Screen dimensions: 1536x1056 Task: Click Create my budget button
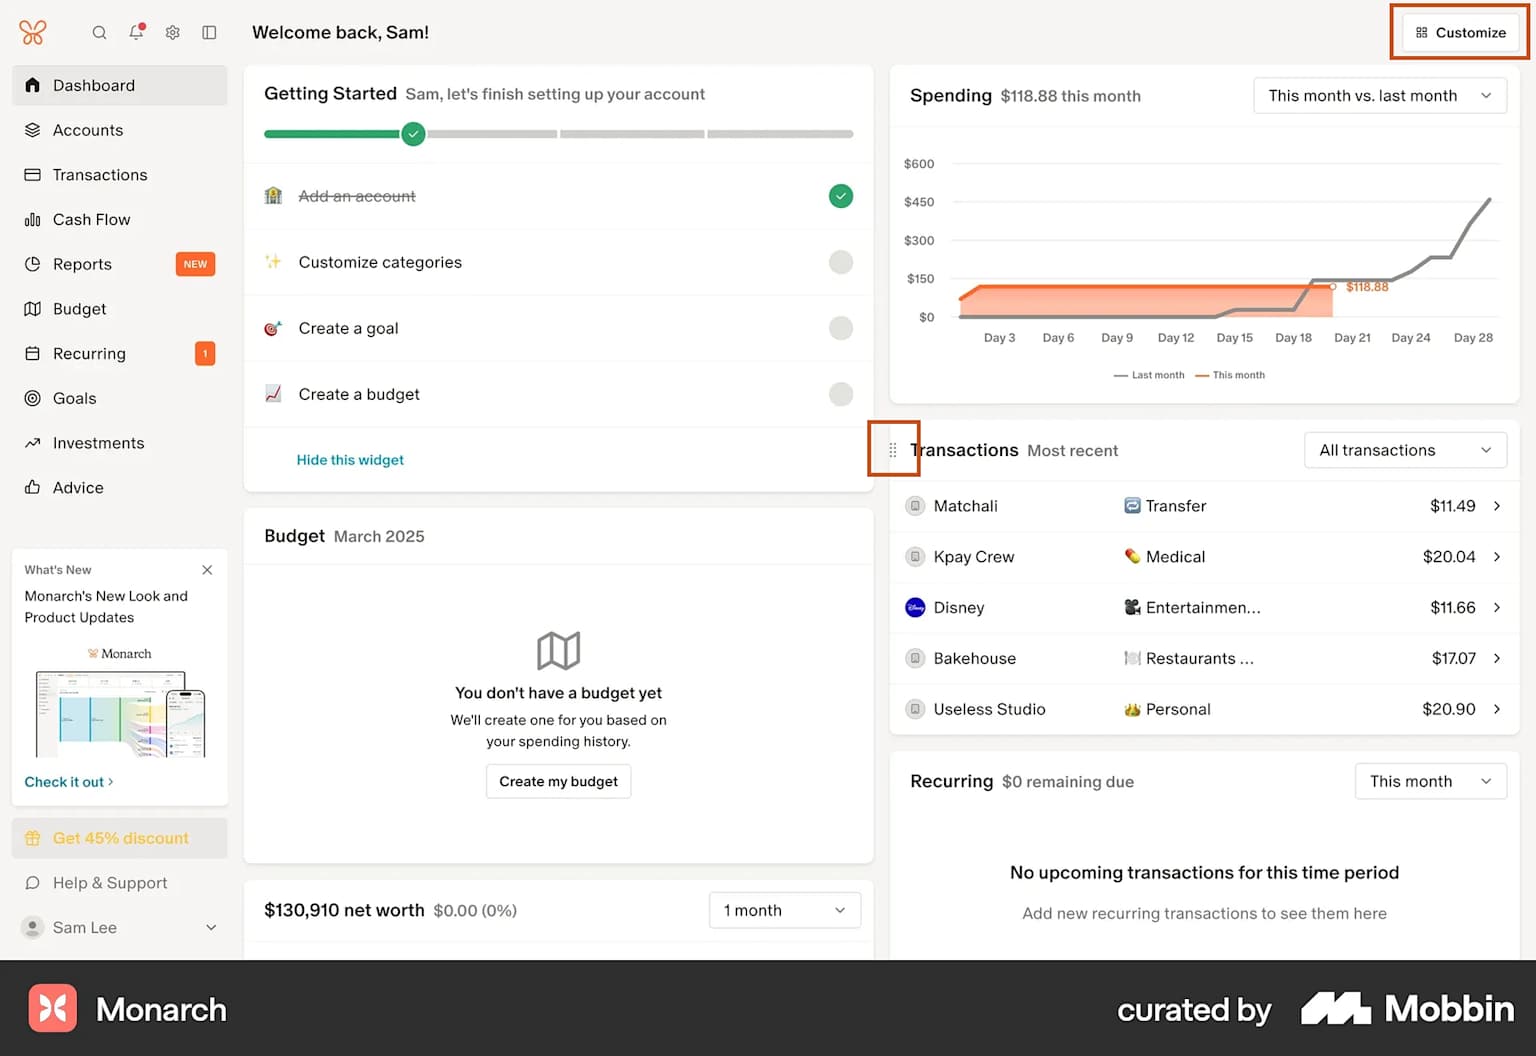558,781
